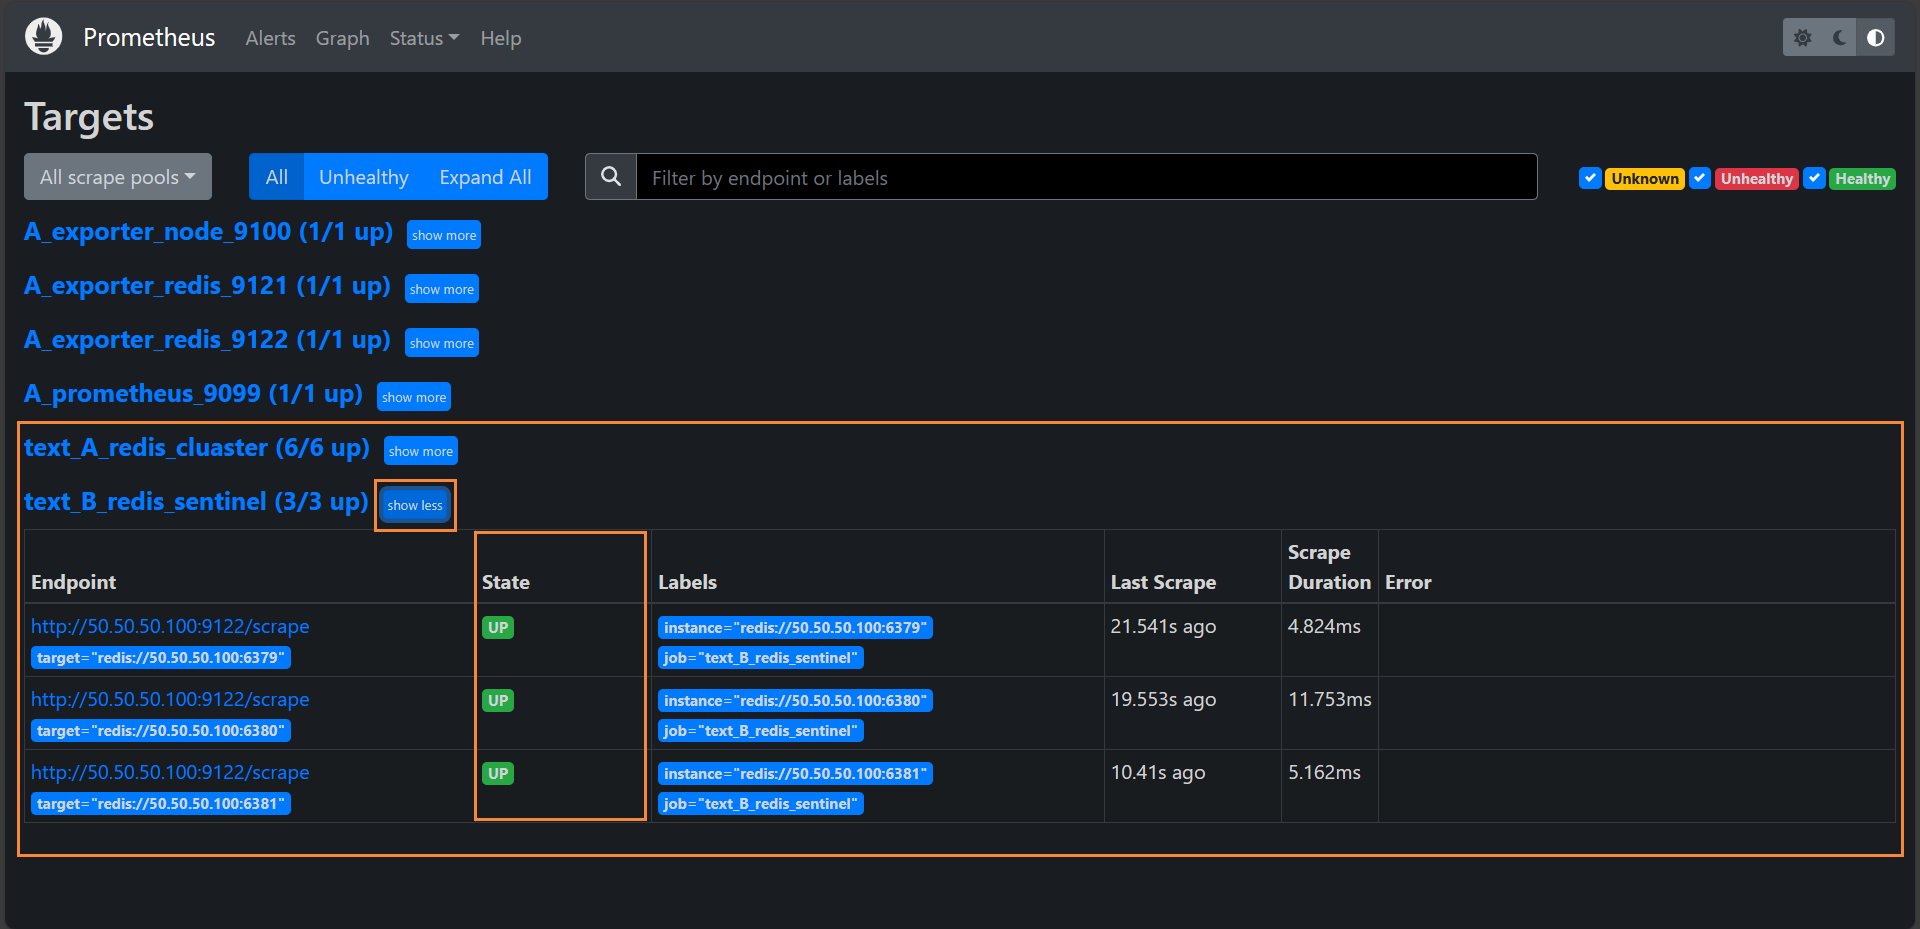Open the text_B_redis_sentinel pool link

point(196,502)
